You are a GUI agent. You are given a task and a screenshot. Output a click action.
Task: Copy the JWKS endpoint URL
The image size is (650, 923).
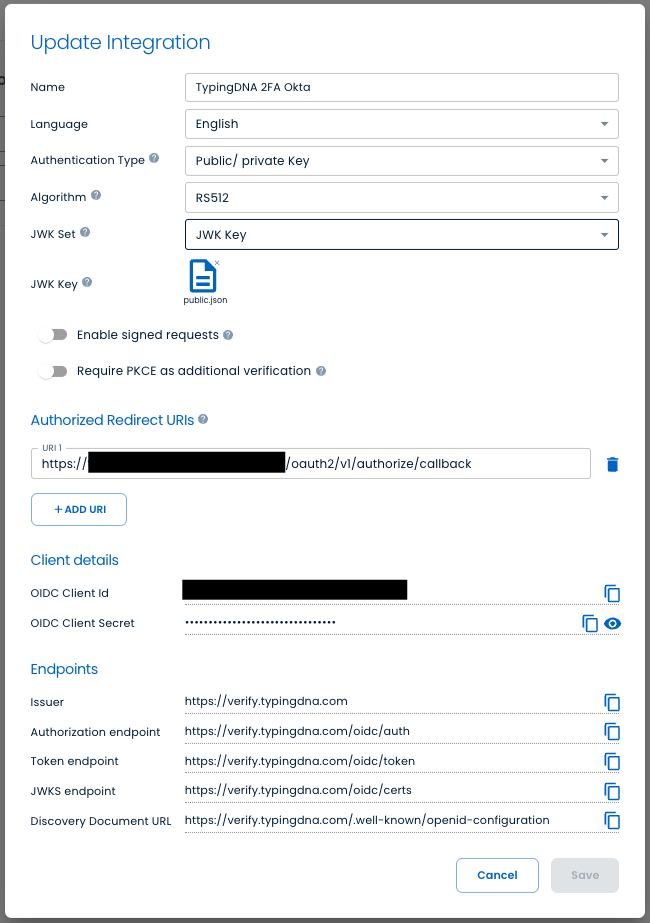(612, 791)
